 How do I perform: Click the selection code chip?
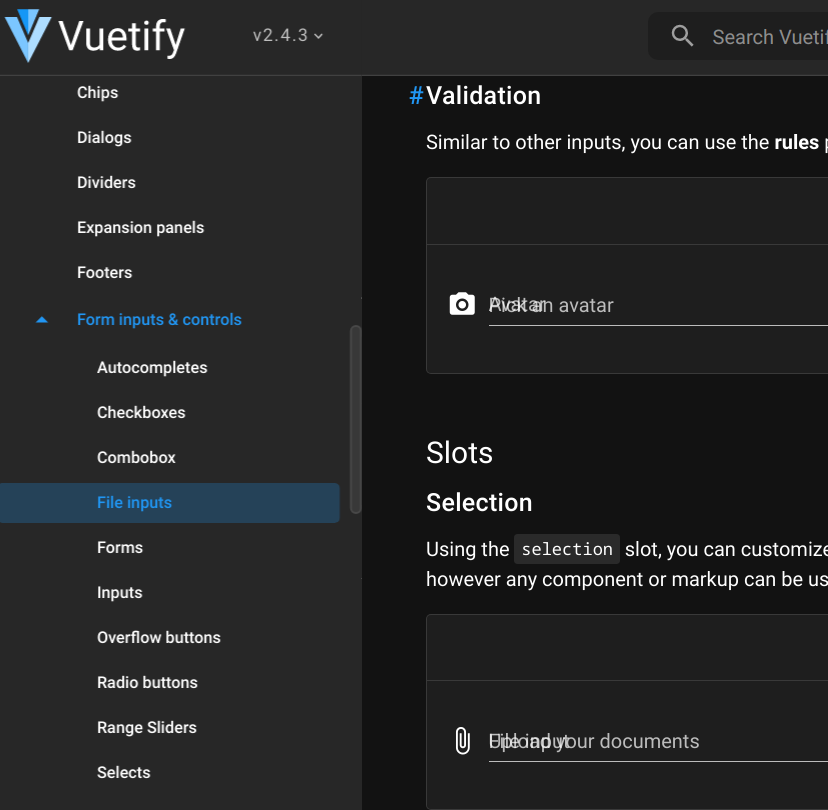pyautogui.click(x=566, y=548)
